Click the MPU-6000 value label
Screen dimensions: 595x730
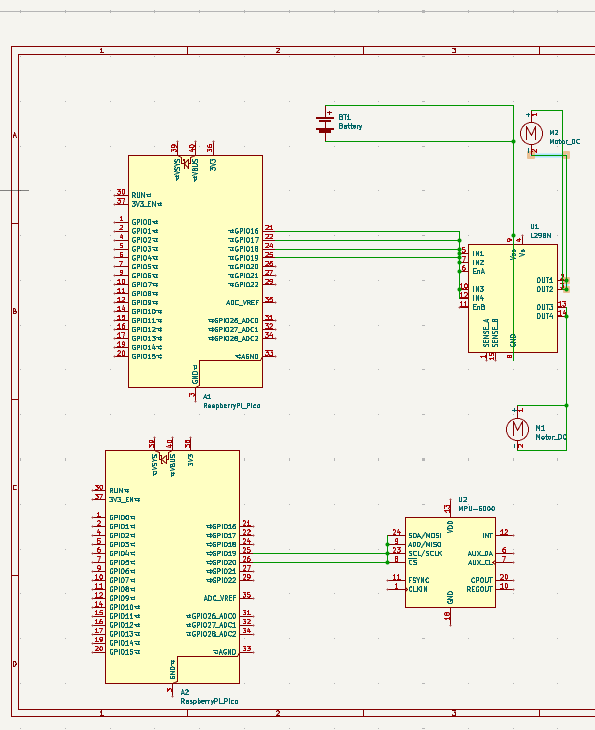coord(476,508)
